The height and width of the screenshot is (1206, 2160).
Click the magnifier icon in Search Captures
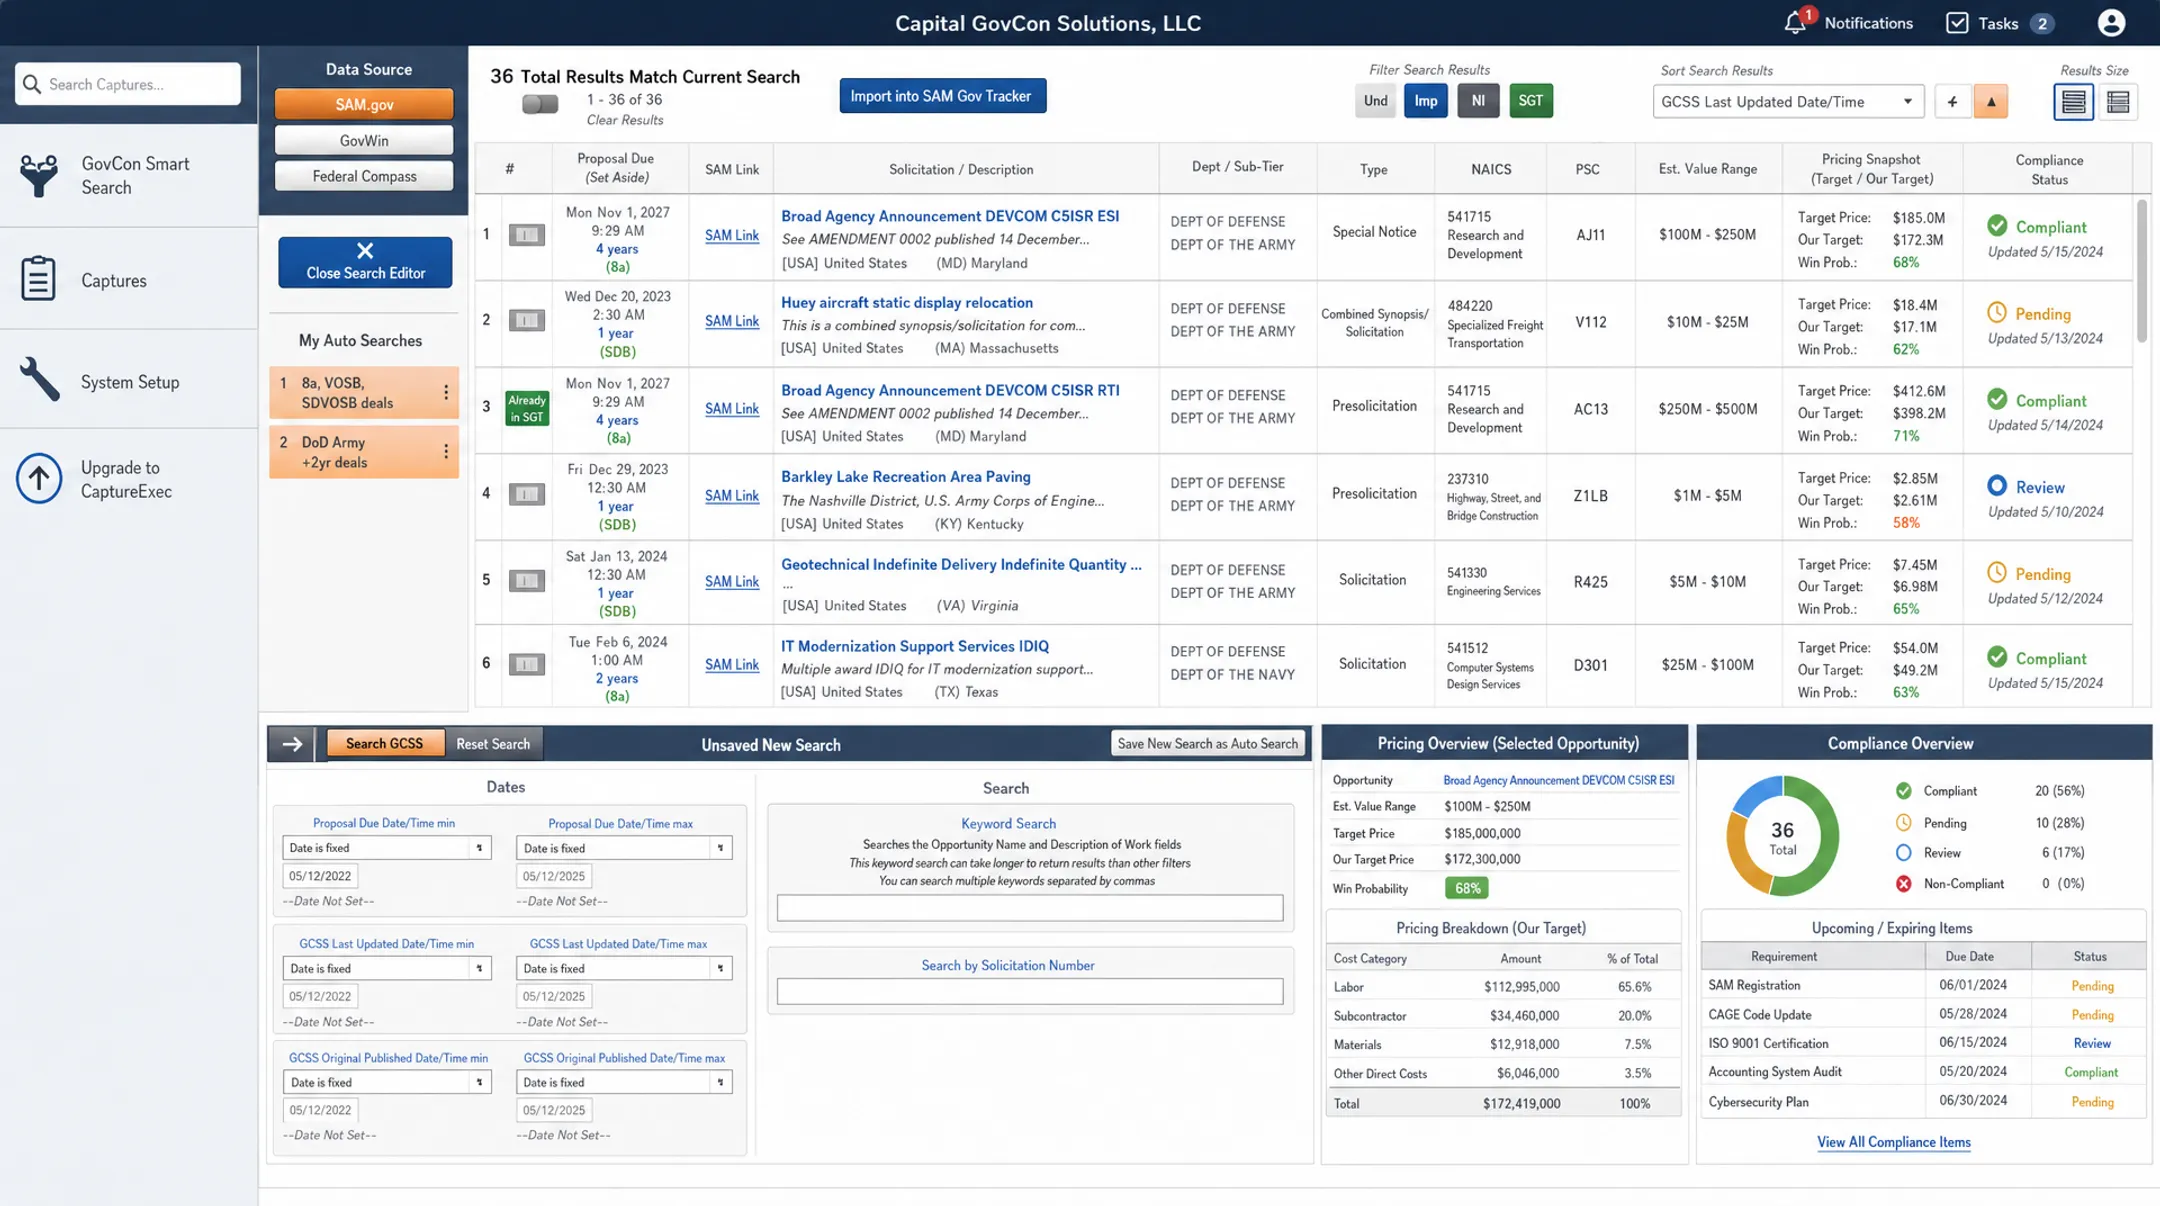(x=32, y=84)
